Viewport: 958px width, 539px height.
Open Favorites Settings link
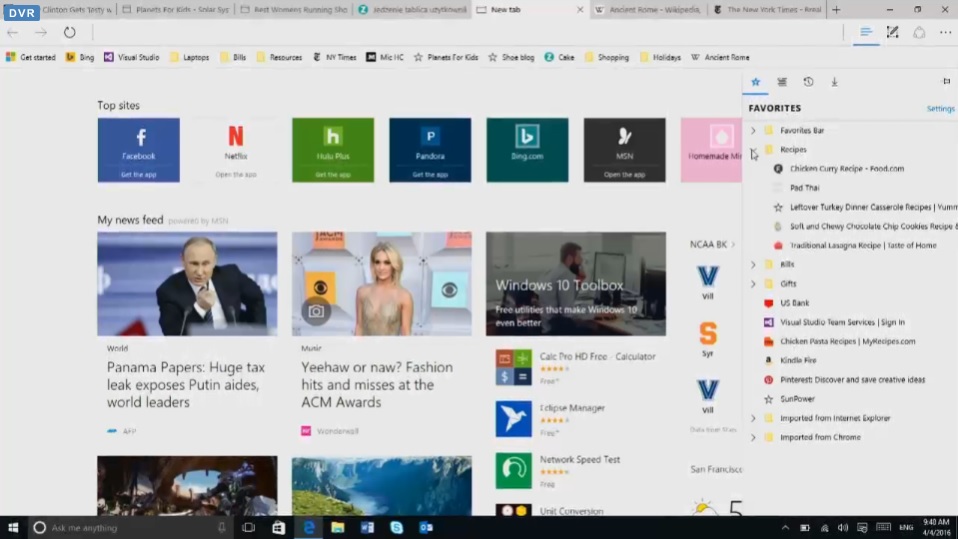pyautogui.click(x=940, y=109)
